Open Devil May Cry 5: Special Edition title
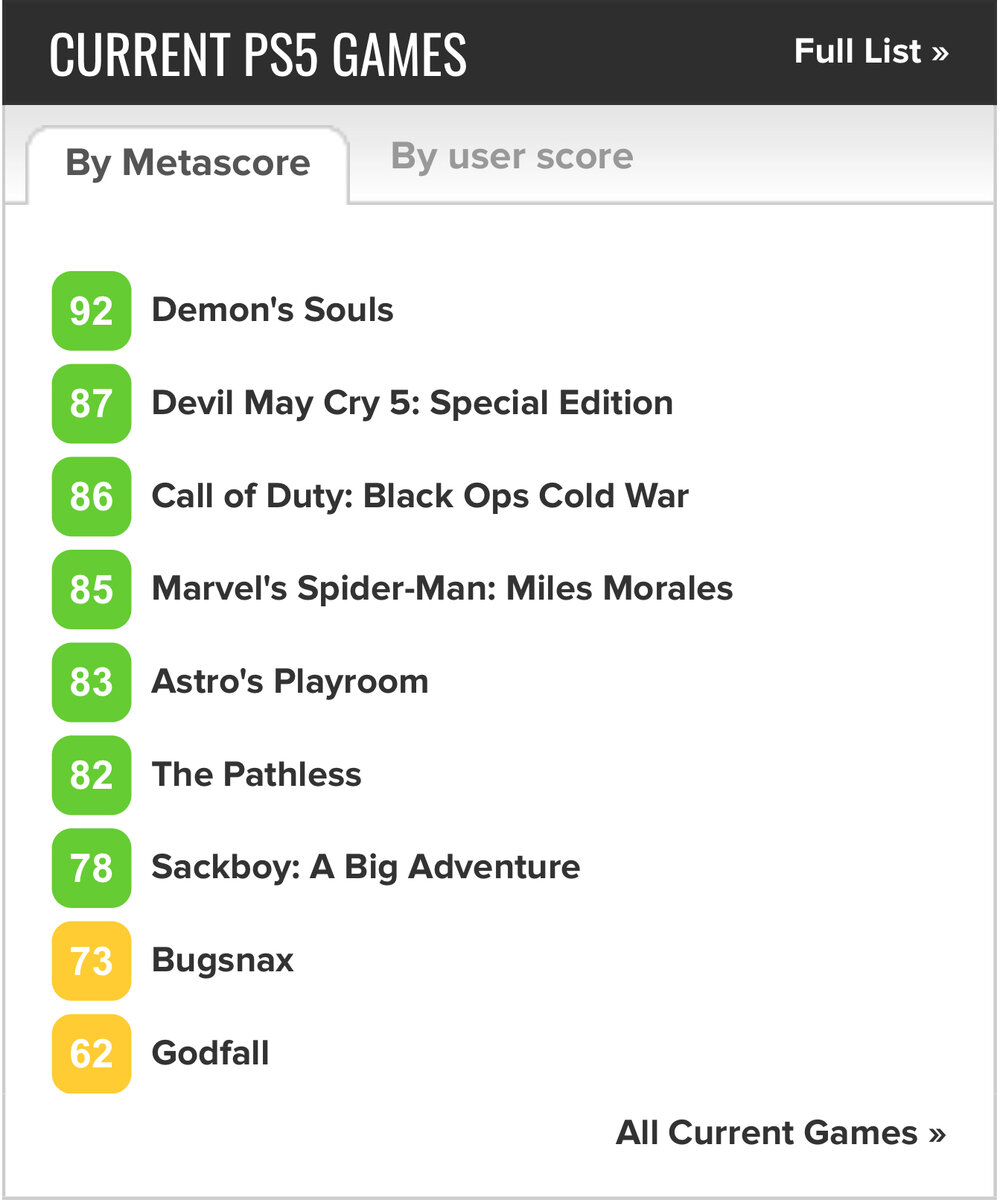This screenshot has width=1000, height=1200. [412, 403]
